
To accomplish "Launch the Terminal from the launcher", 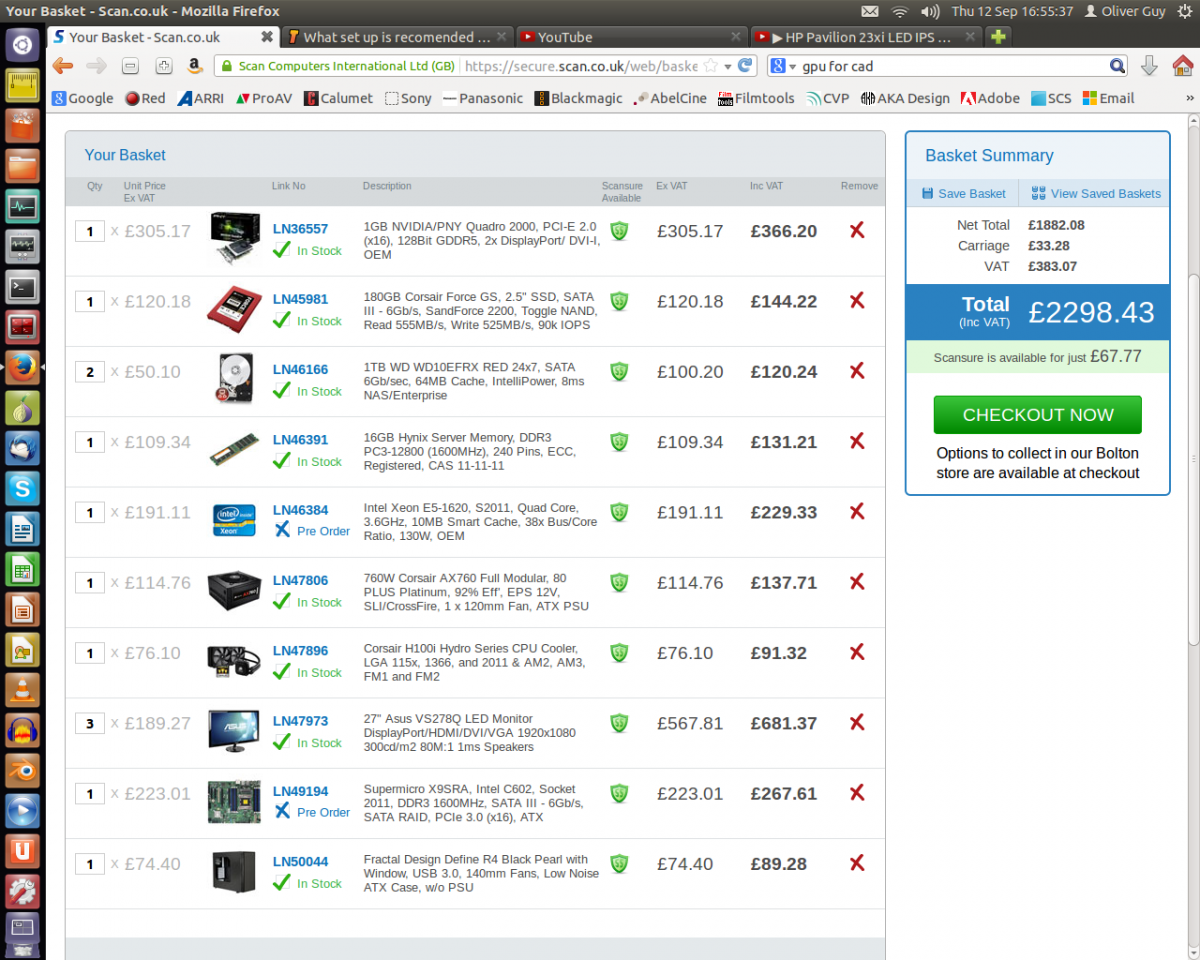I will (x=23, y=287).
